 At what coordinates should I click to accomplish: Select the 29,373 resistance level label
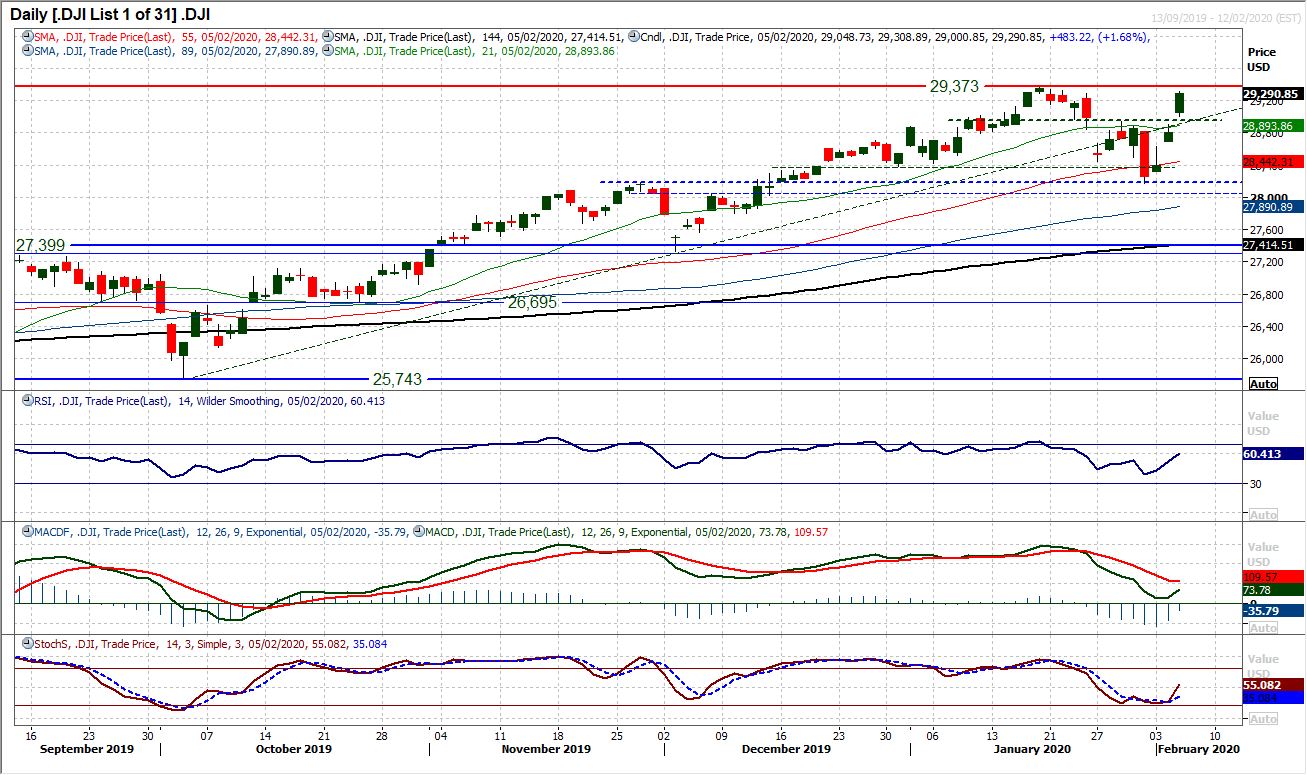pos(954,87)
